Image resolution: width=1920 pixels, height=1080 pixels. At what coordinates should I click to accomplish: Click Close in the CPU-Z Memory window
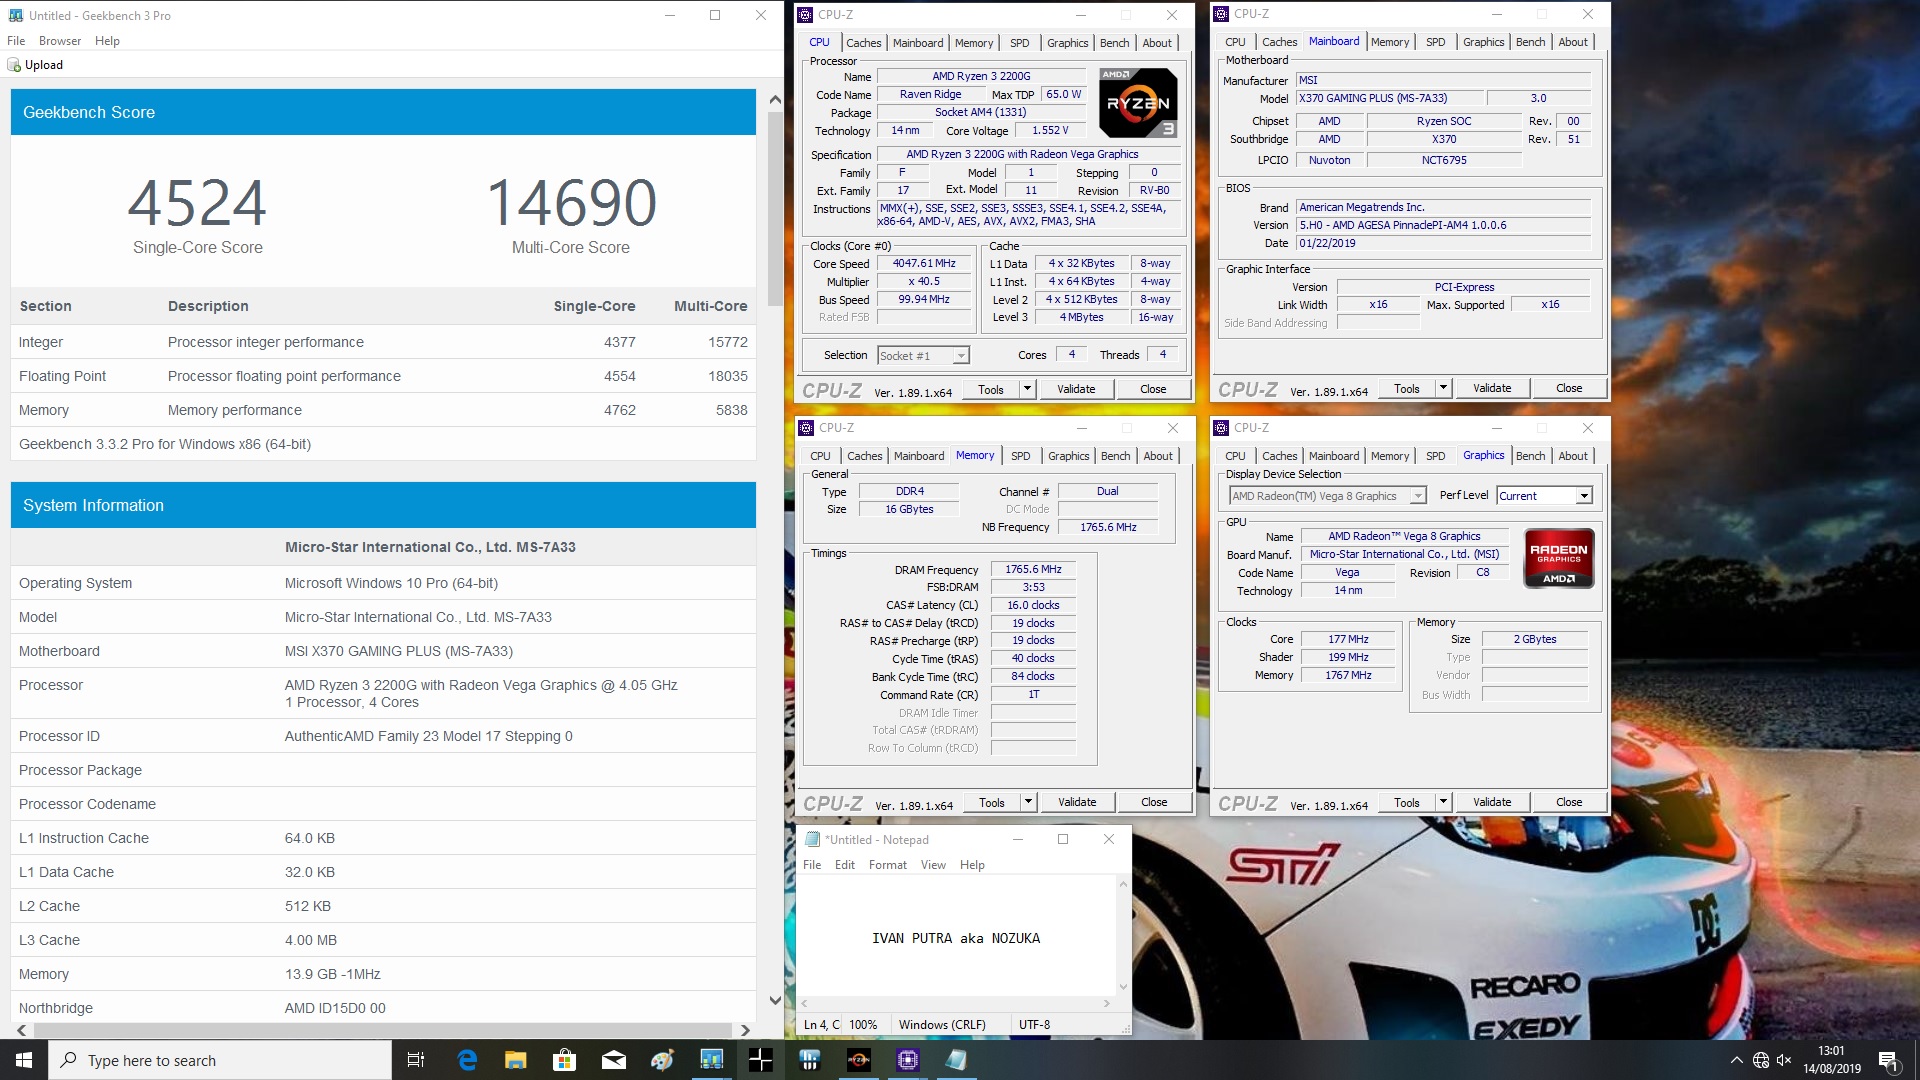[x=1154, y=802]
